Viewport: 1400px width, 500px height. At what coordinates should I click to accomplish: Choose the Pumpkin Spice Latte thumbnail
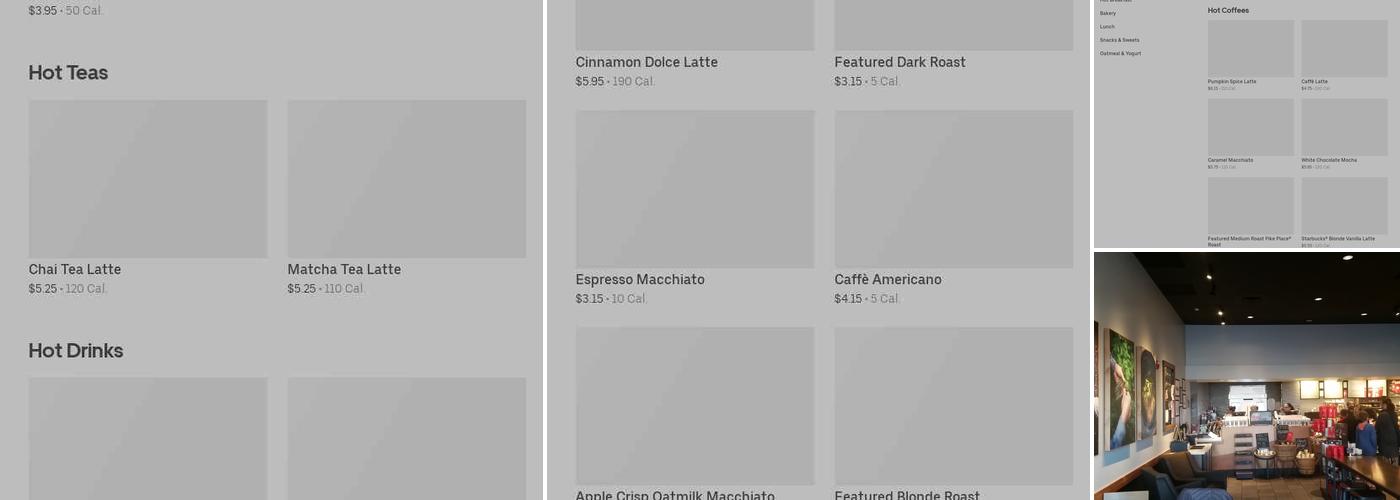click(x=1250, y=48)
